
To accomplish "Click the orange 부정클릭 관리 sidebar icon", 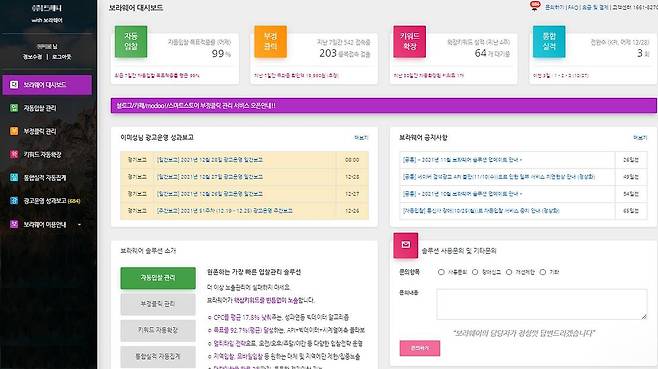I will coord(14,131).
